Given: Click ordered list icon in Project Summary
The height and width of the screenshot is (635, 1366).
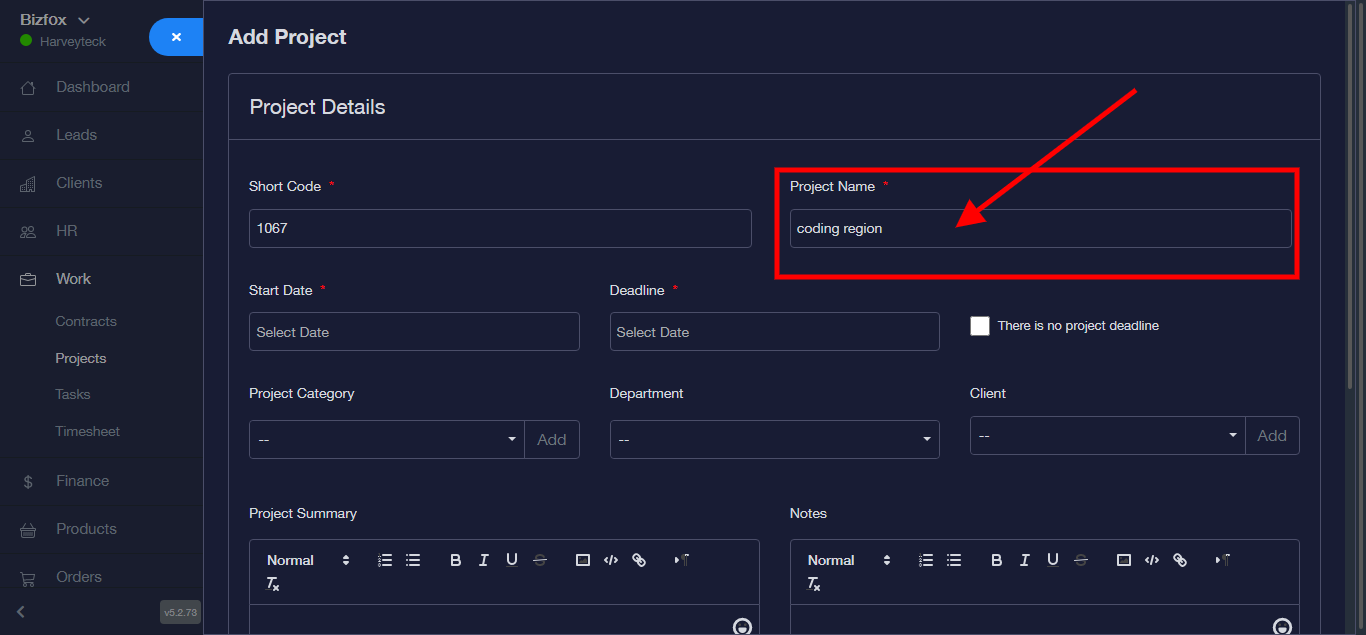Looking at the screenshot, I should pos(385,560).
